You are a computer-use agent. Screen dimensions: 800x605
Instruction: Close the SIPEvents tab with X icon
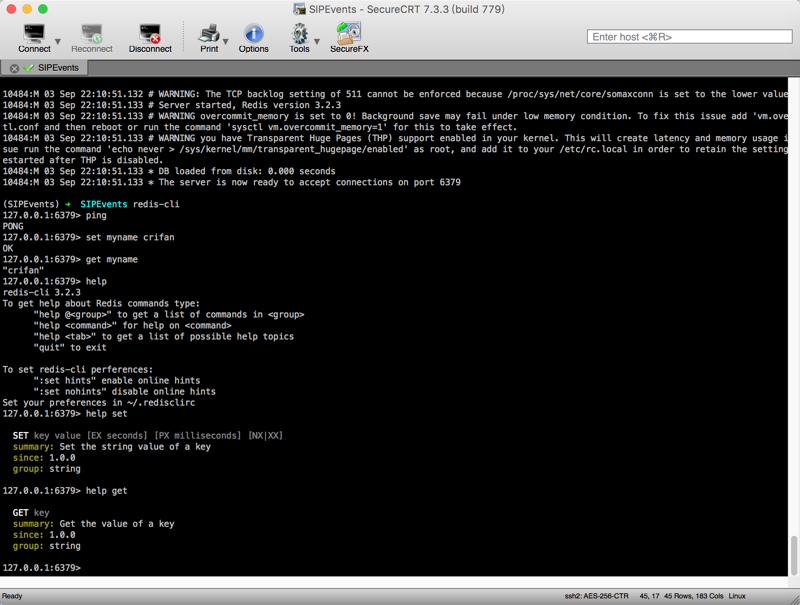(14, 68)
